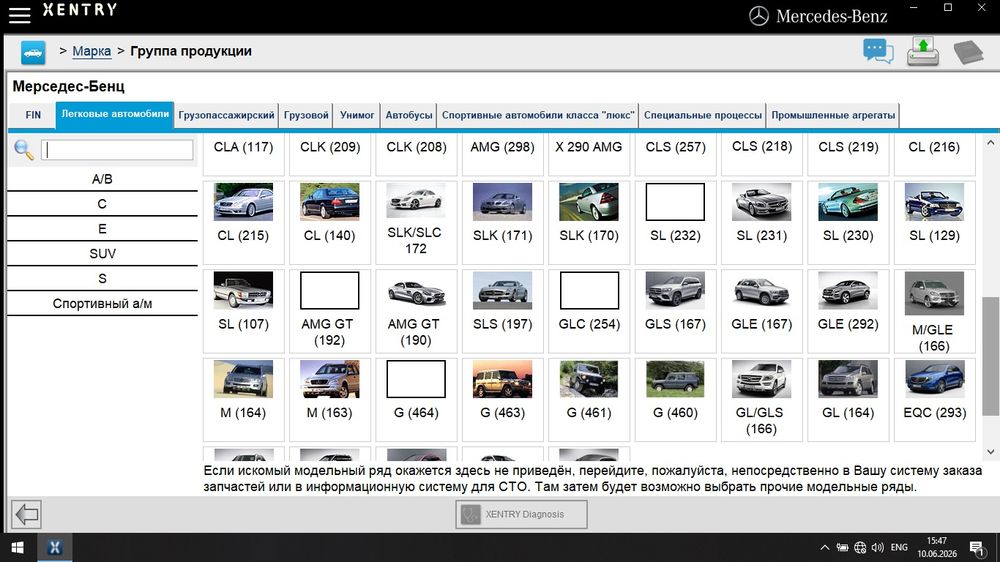Select G (464) model
The height and width of the screenshot is (562, 1000).
[x=416, y=399]
